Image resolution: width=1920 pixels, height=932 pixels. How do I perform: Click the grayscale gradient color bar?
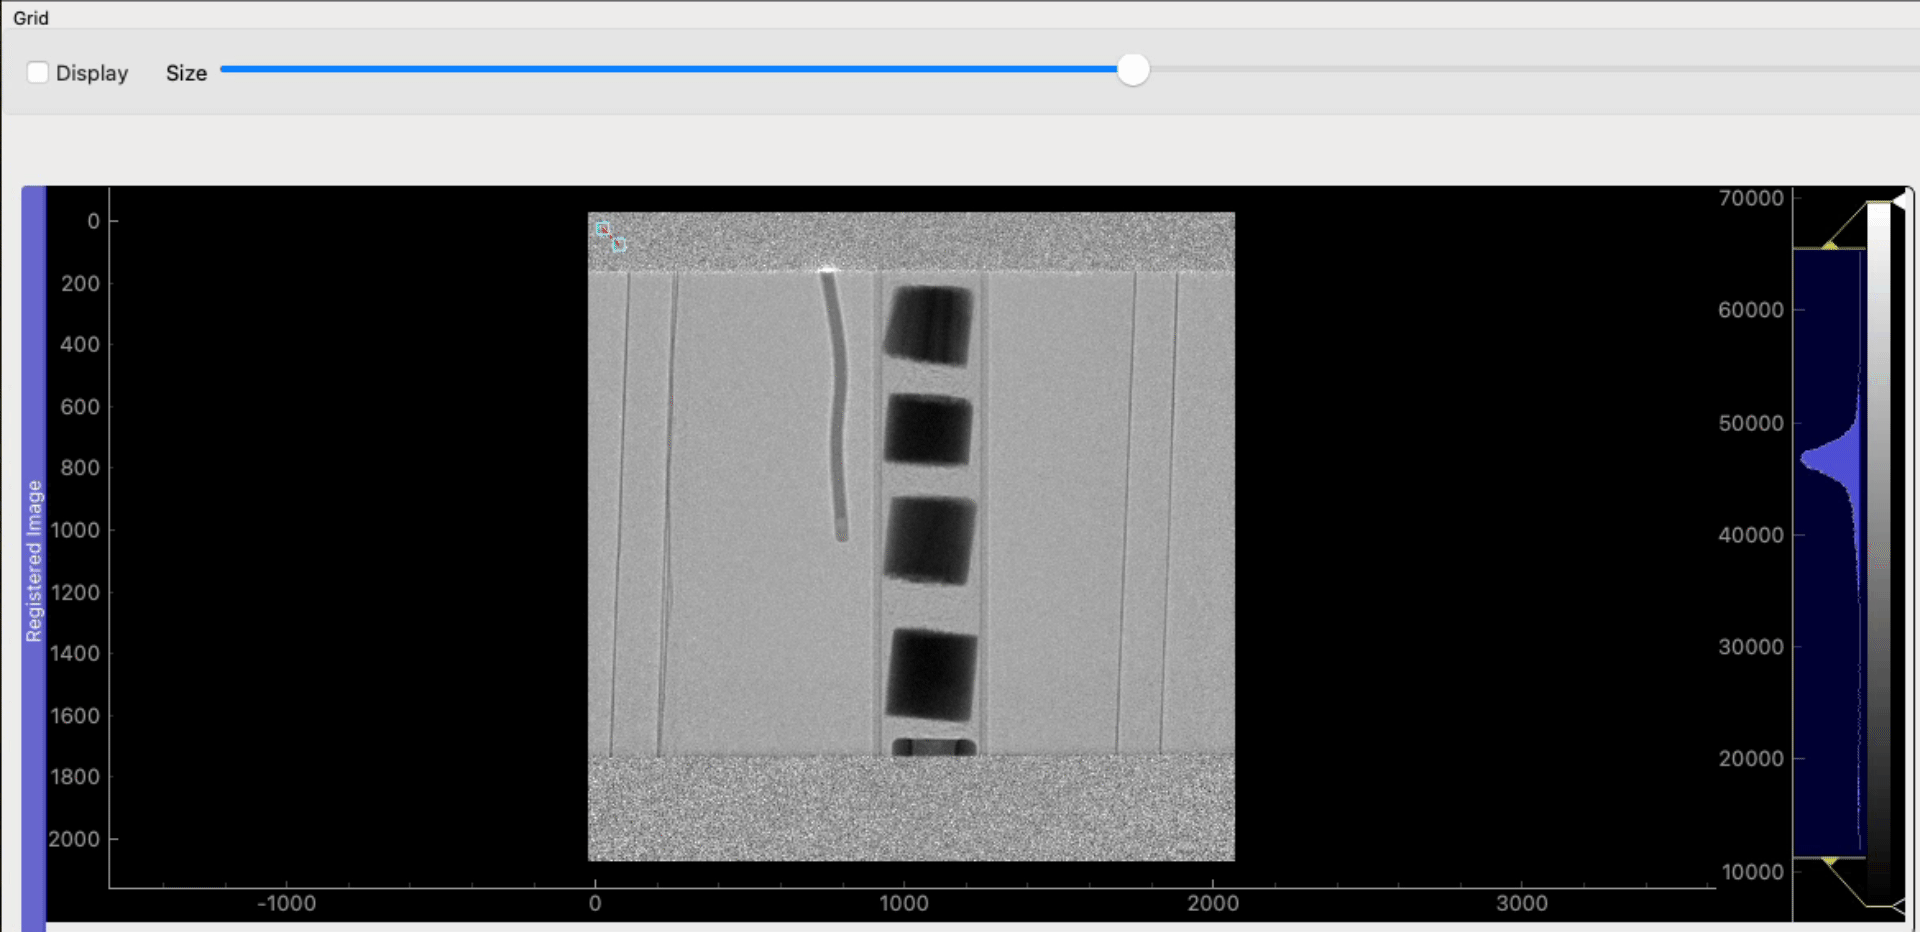pyautogui.click(x=1879, y=550)
